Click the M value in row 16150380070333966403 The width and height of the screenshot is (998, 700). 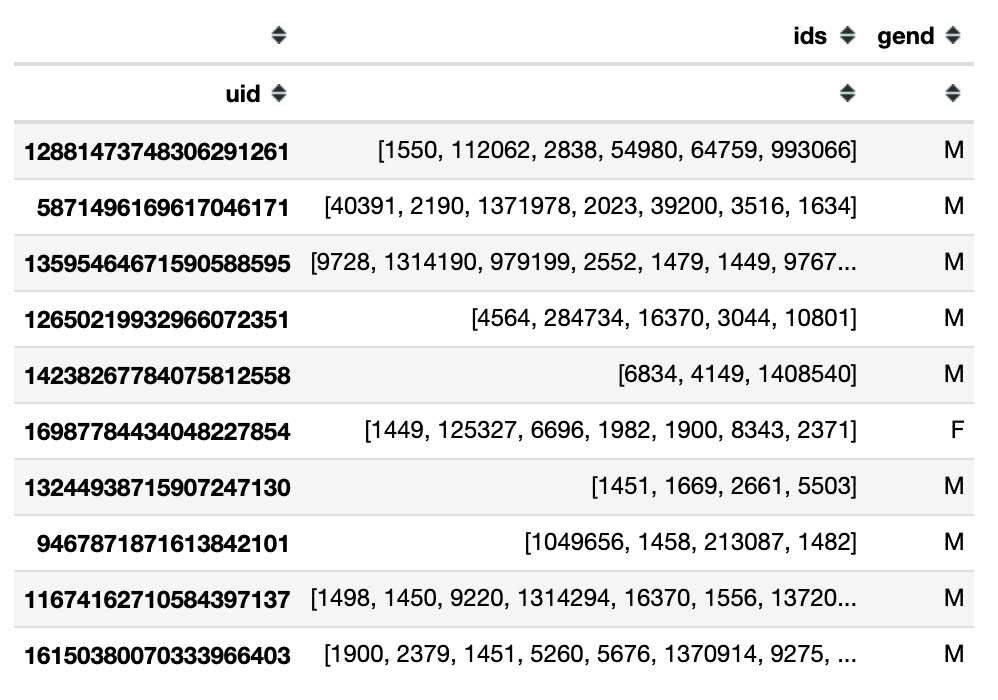[x=954, y=655]
